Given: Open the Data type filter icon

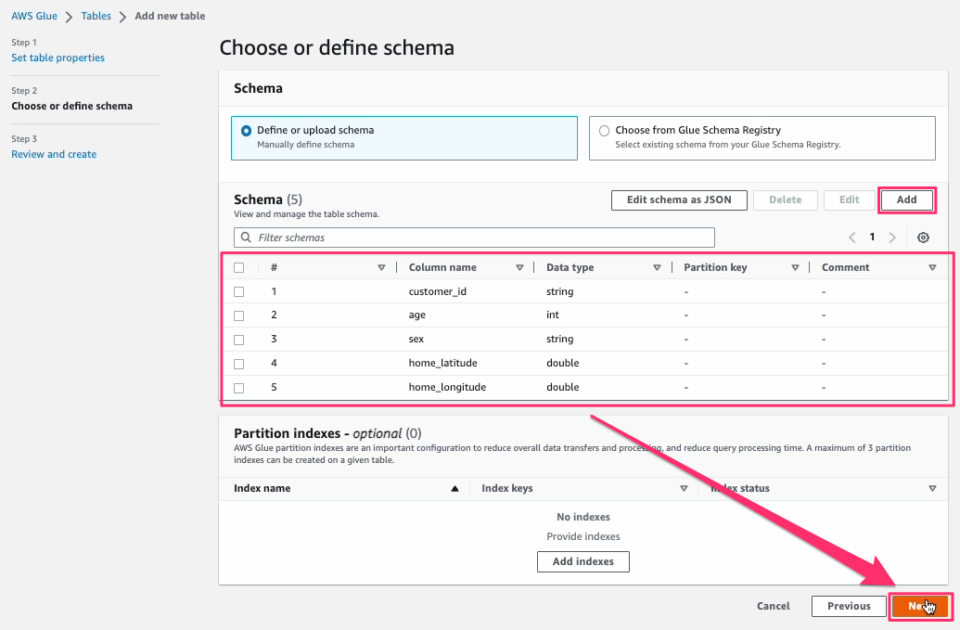Looking at the screenshot, I should [656, 267].
